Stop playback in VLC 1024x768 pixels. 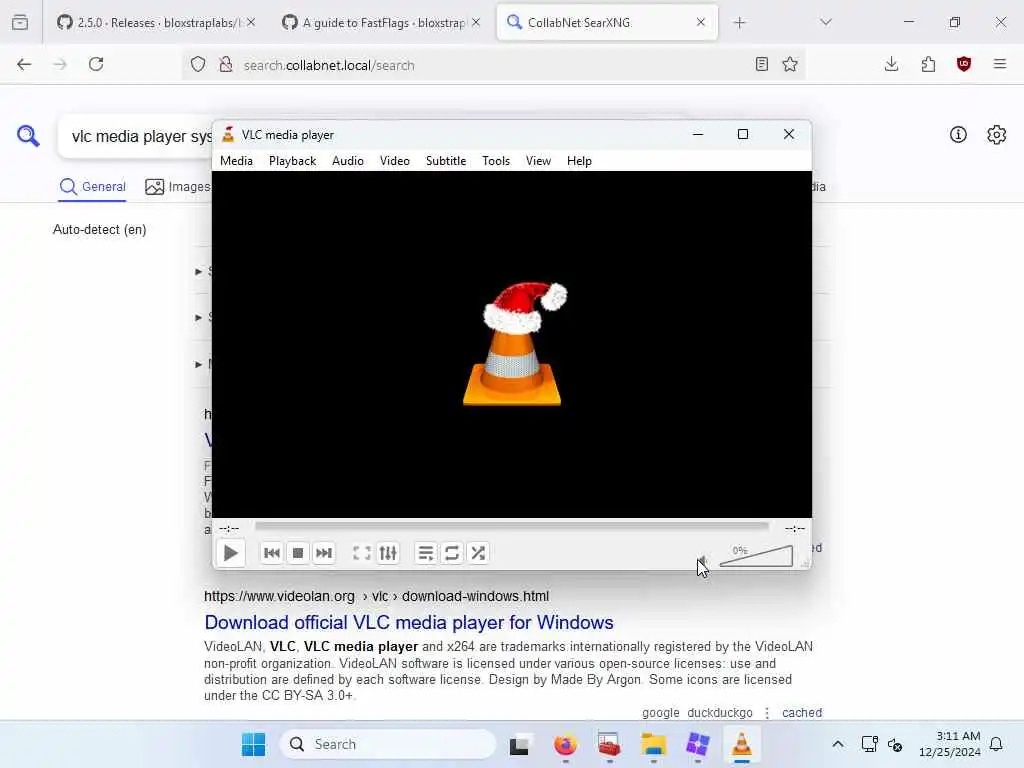click(x=298, y=553)
